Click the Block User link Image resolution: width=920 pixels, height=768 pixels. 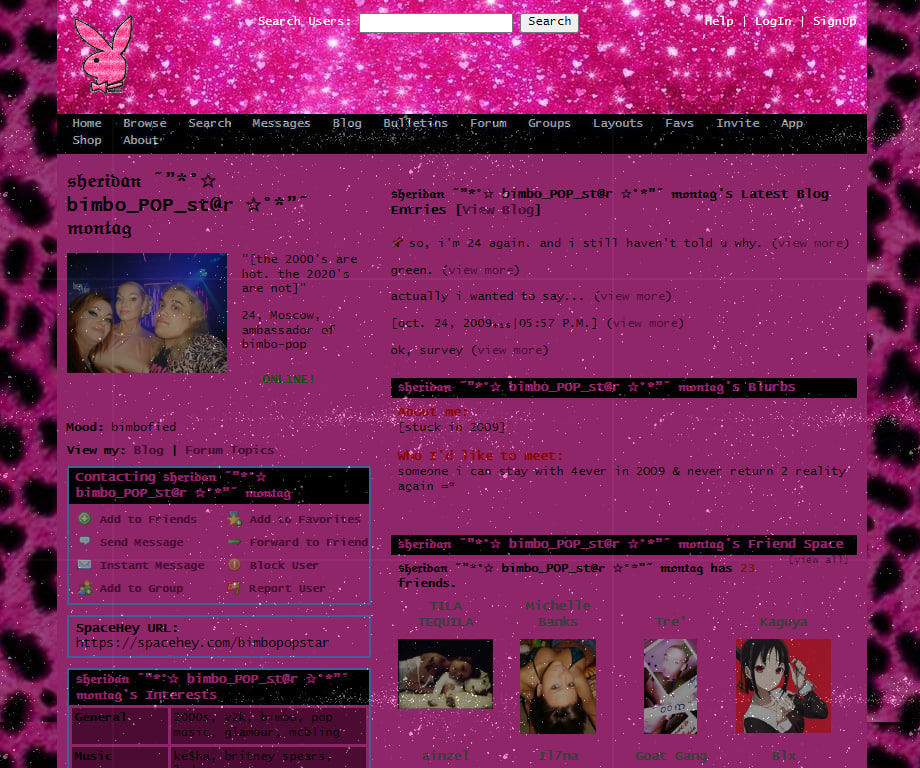[x=284, y=565]
